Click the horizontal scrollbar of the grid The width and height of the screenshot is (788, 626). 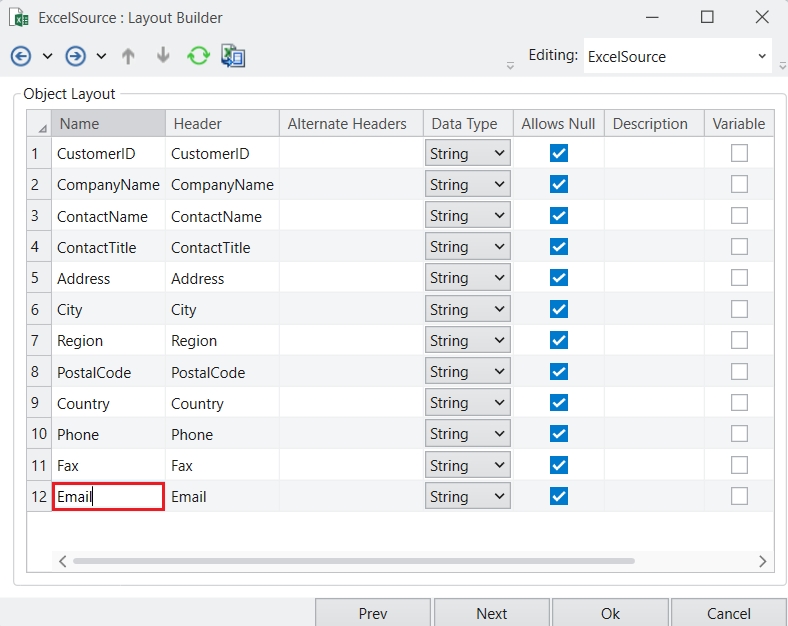pyautogui.click(x=353, y=561)
